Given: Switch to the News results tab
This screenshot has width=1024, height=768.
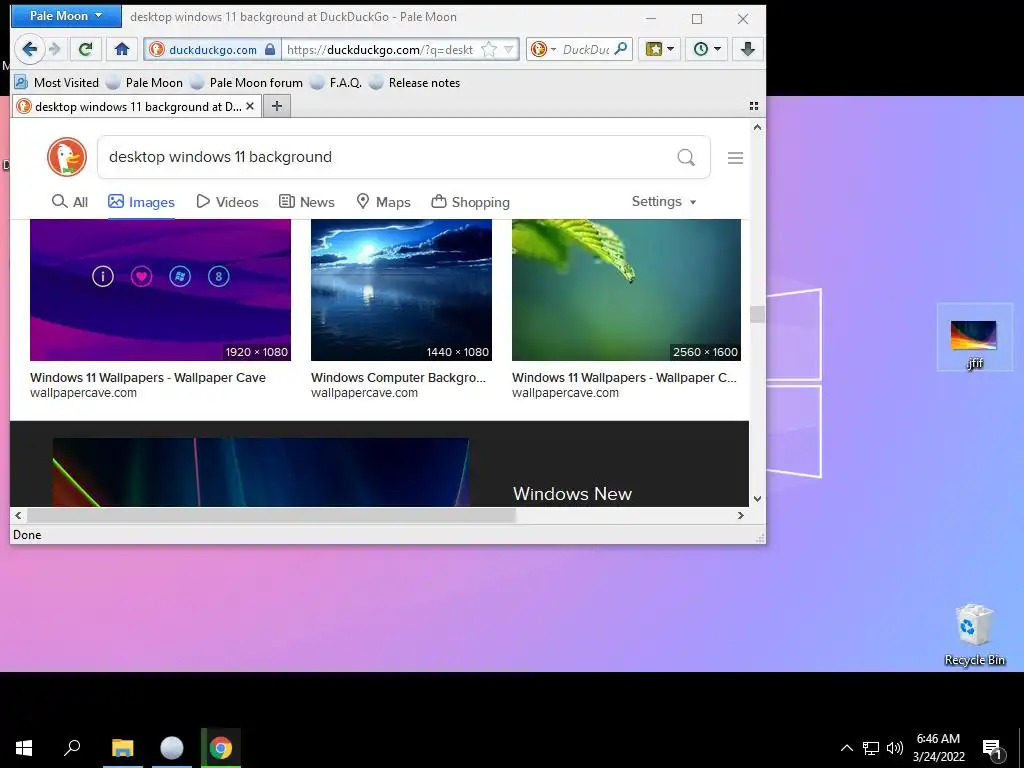Looking at the screenshot, I should tap(307, 202).
